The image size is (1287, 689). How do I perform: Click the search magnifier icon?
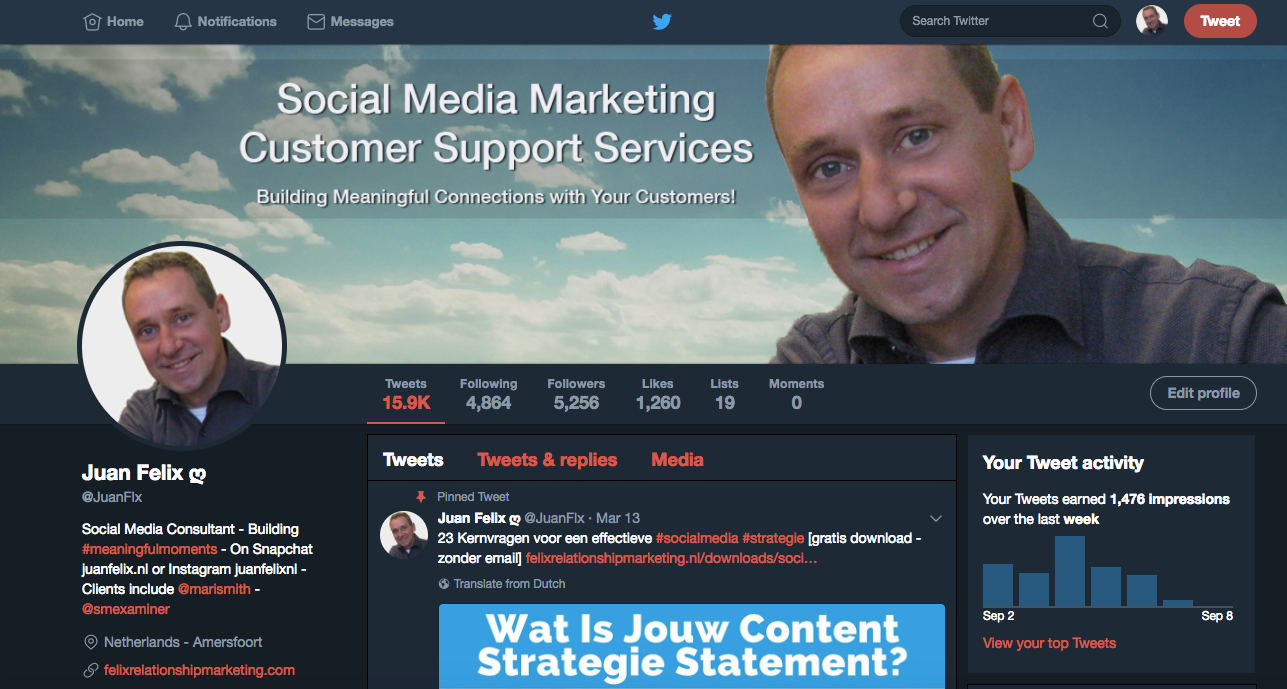pyautogui.click(x=1100, y=21)
